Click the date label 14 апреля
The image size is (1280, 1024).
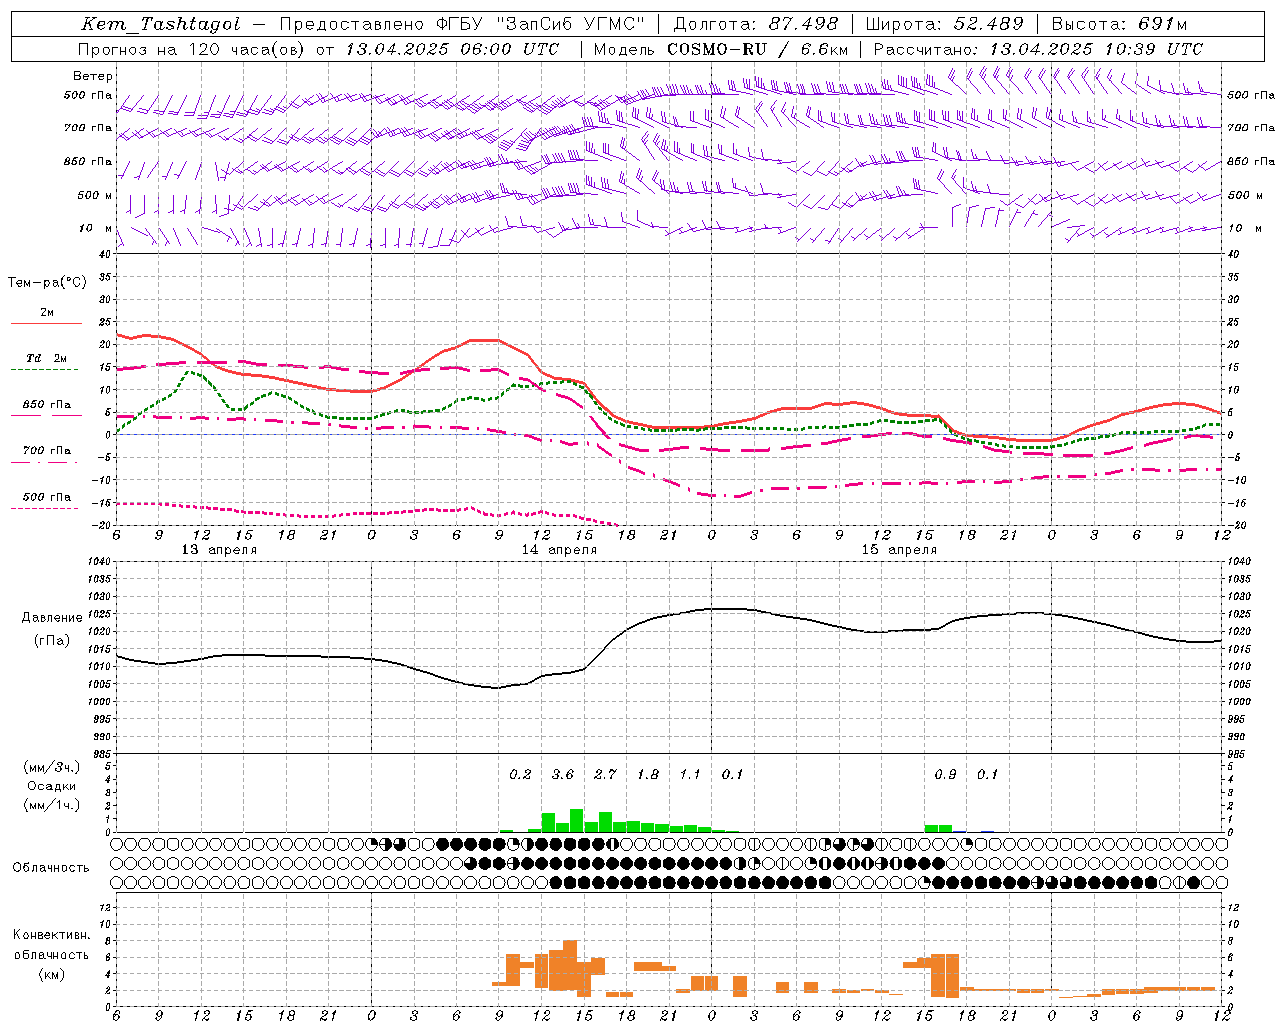pos(559,550)
